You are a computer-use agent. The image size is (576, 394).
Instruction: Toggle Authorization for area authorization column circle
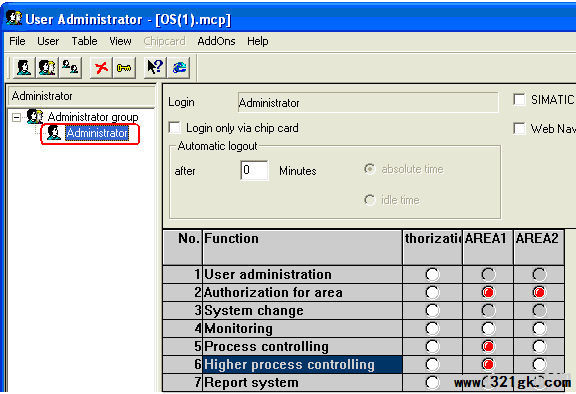pyautogui.click(x=432, y=292)
